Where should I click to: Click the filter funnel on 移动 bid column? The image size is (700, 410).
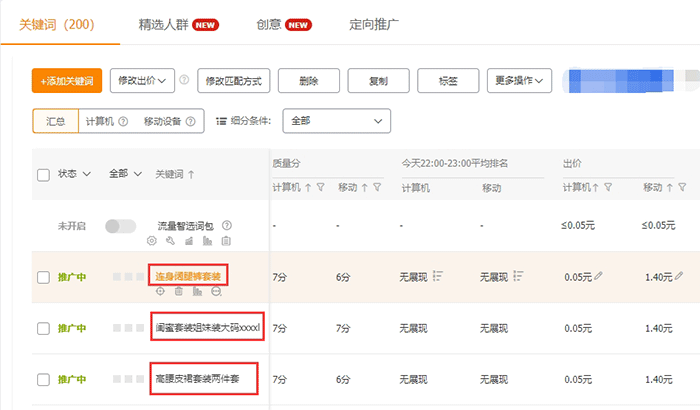click(x=682, y=188)
